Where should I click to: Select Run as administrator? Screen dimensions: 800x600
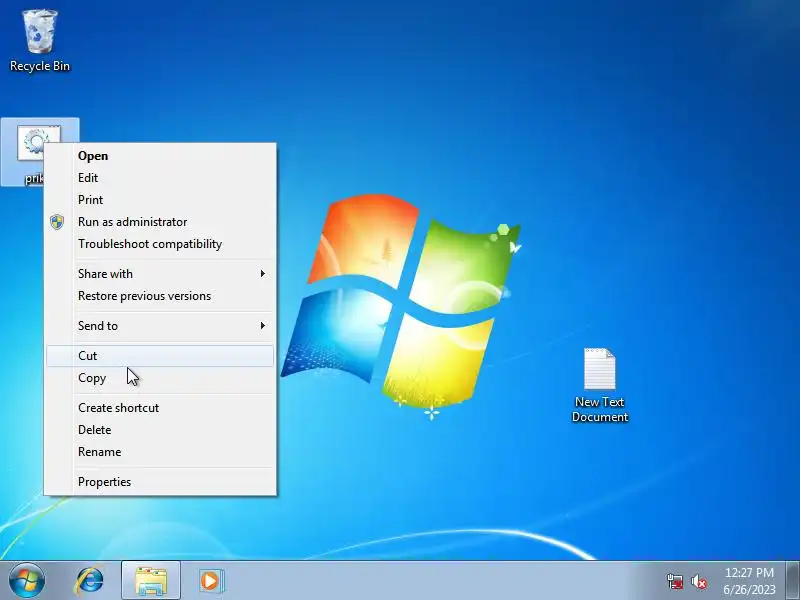click(x=160, y=222)
